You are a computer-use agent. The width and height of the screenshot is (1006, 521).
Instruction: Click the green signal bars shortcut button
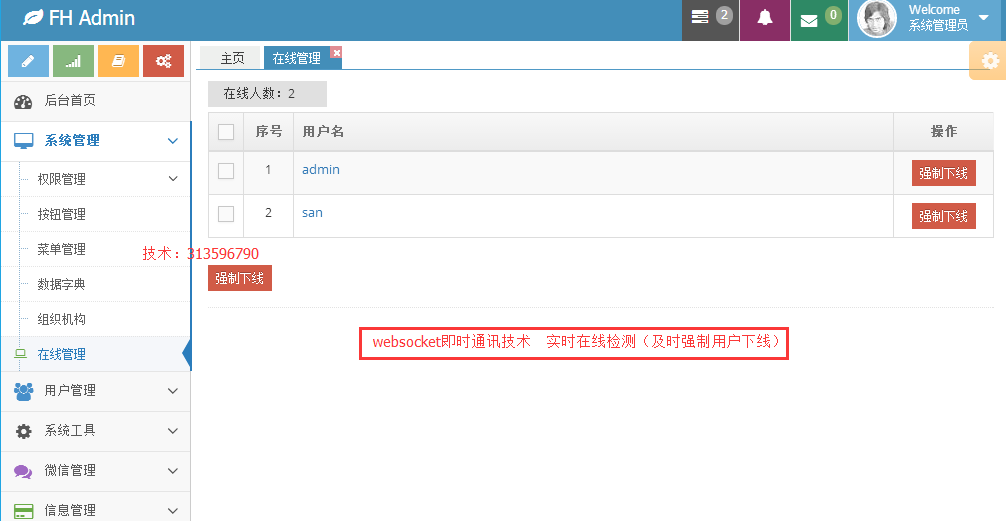coord(73,61)
